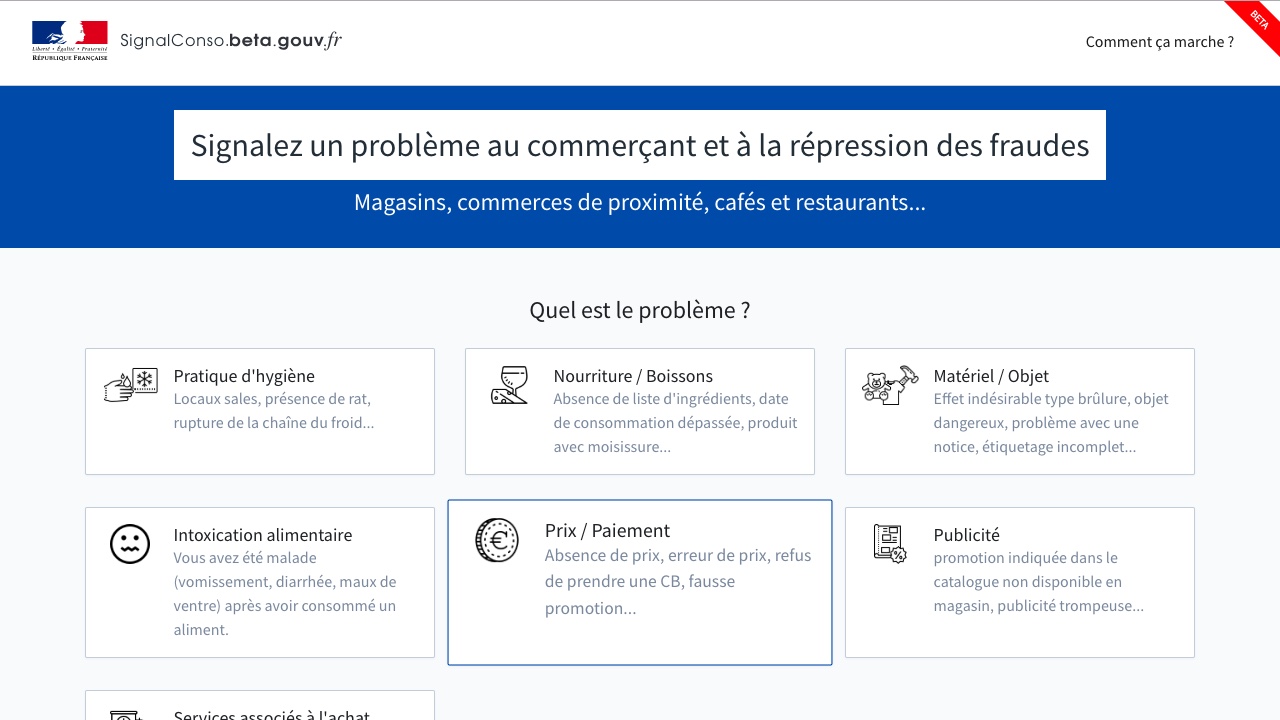Screen dimensions: 1280x720
Task: Choose the Prix / Paiement category
Action: tap(640, 582)
